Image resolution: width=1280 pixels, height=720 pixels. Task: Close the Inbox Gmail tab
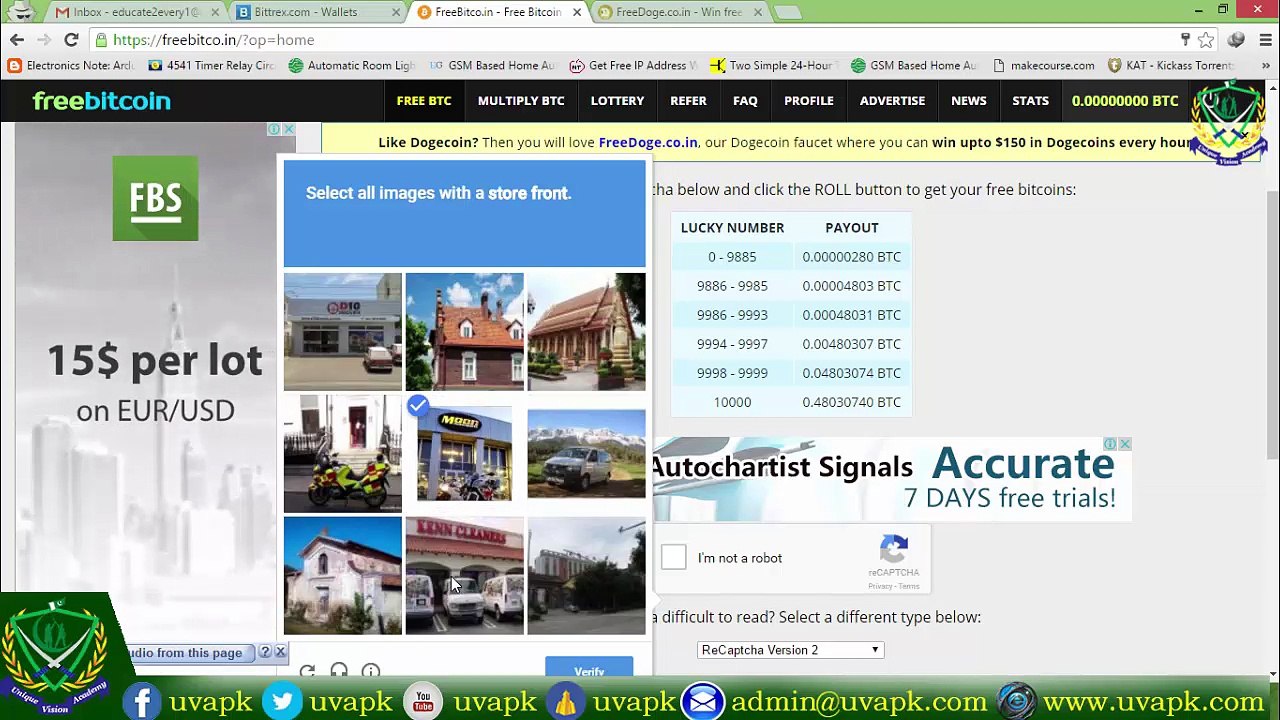(x=215, y=12)
